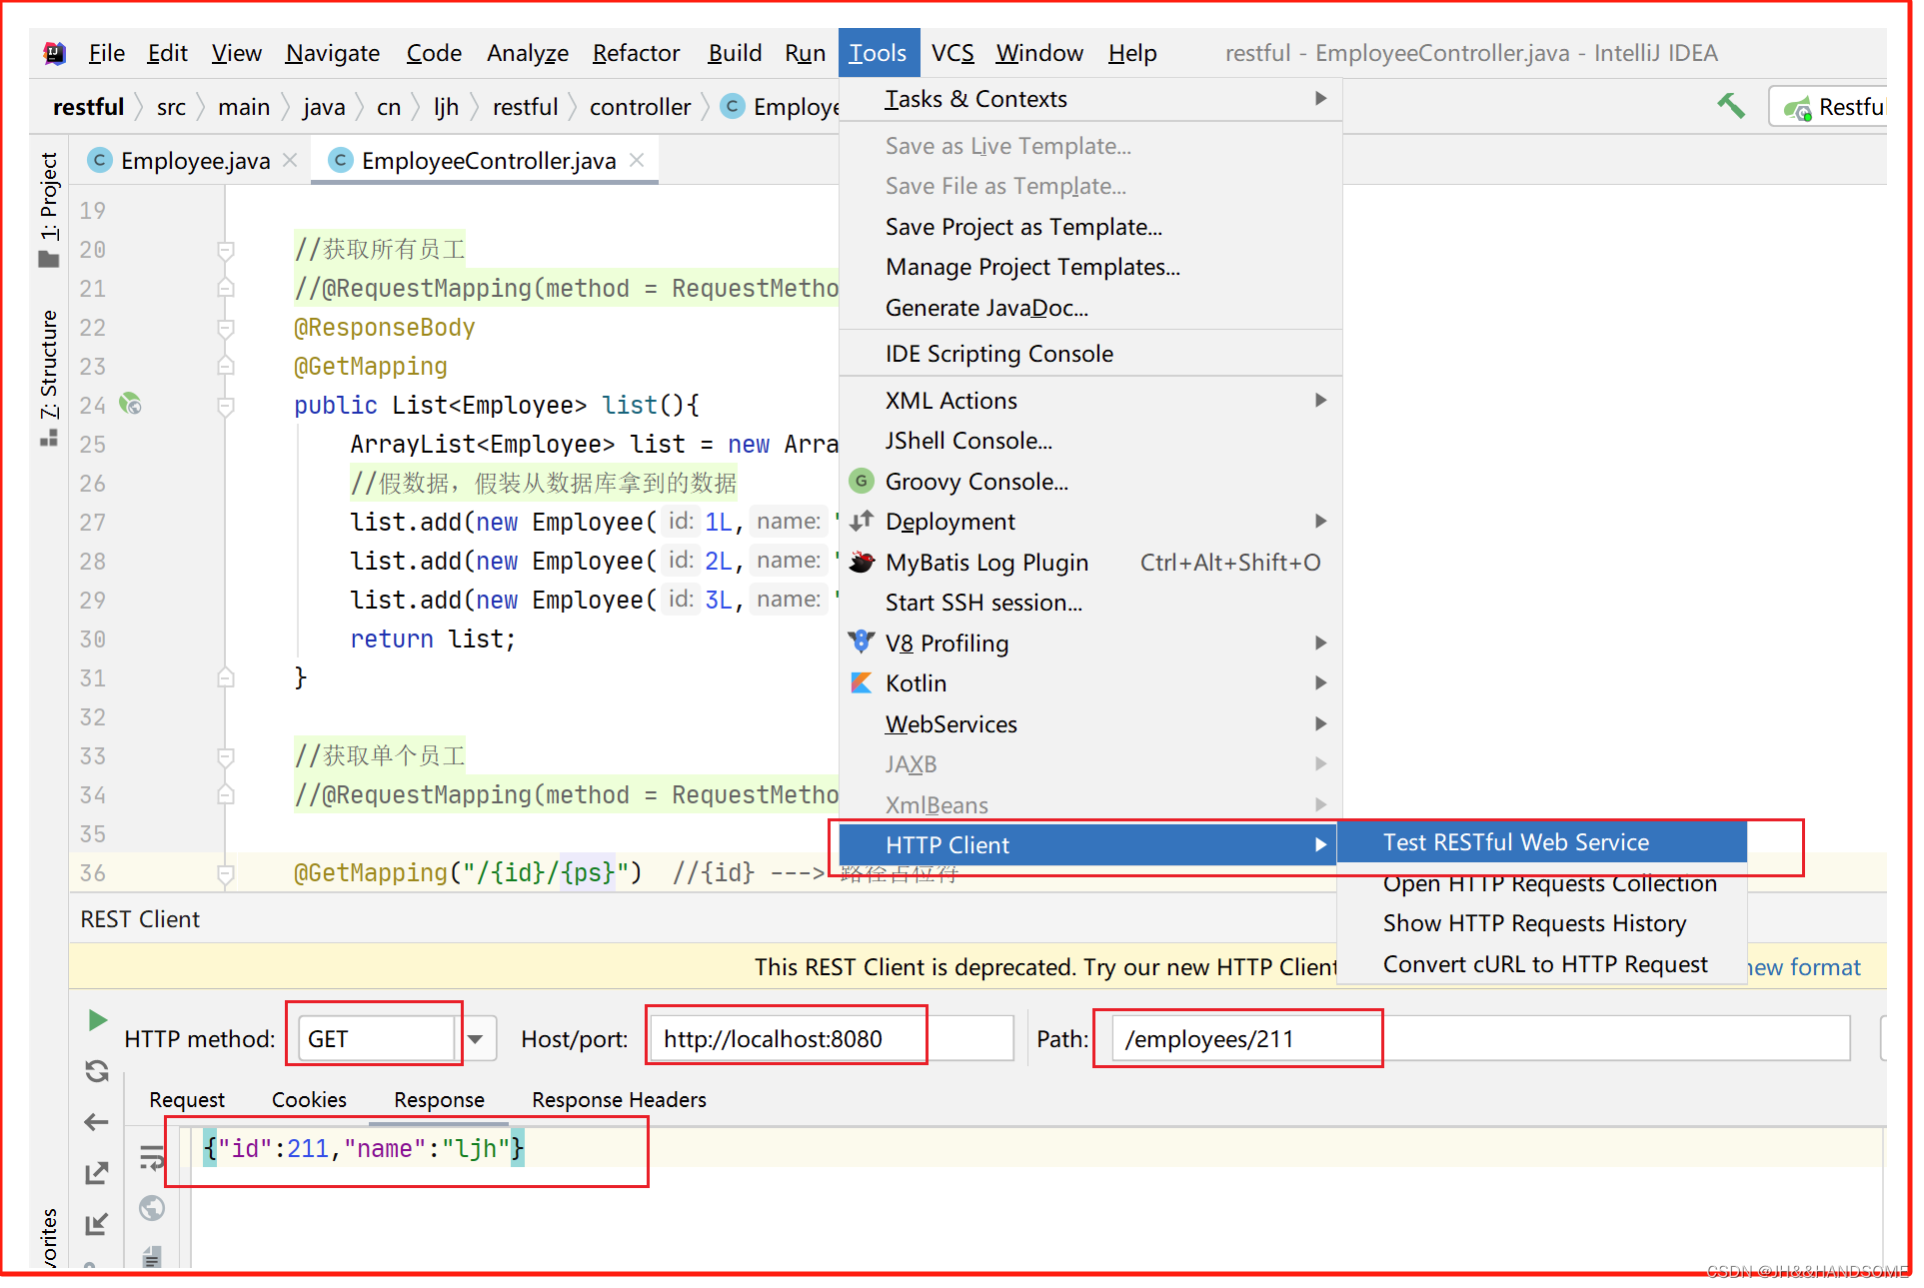Choose Open HTTP Requests Collection
Screen dimensions: 1924x1288
(x=1541, y=884)
